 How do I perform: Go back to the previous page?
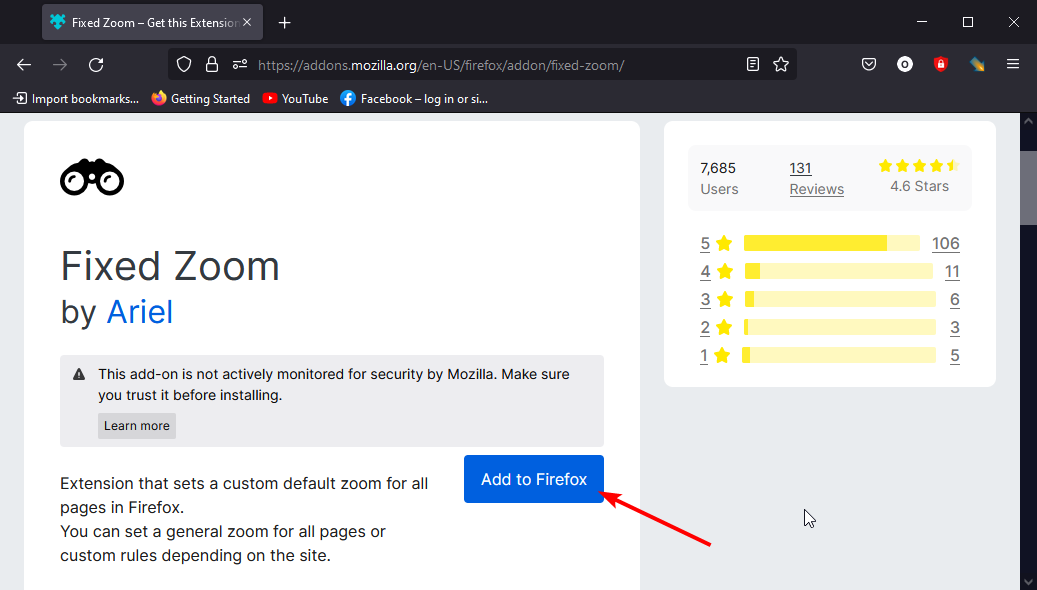pyautogui.click(x=24, y=65)
